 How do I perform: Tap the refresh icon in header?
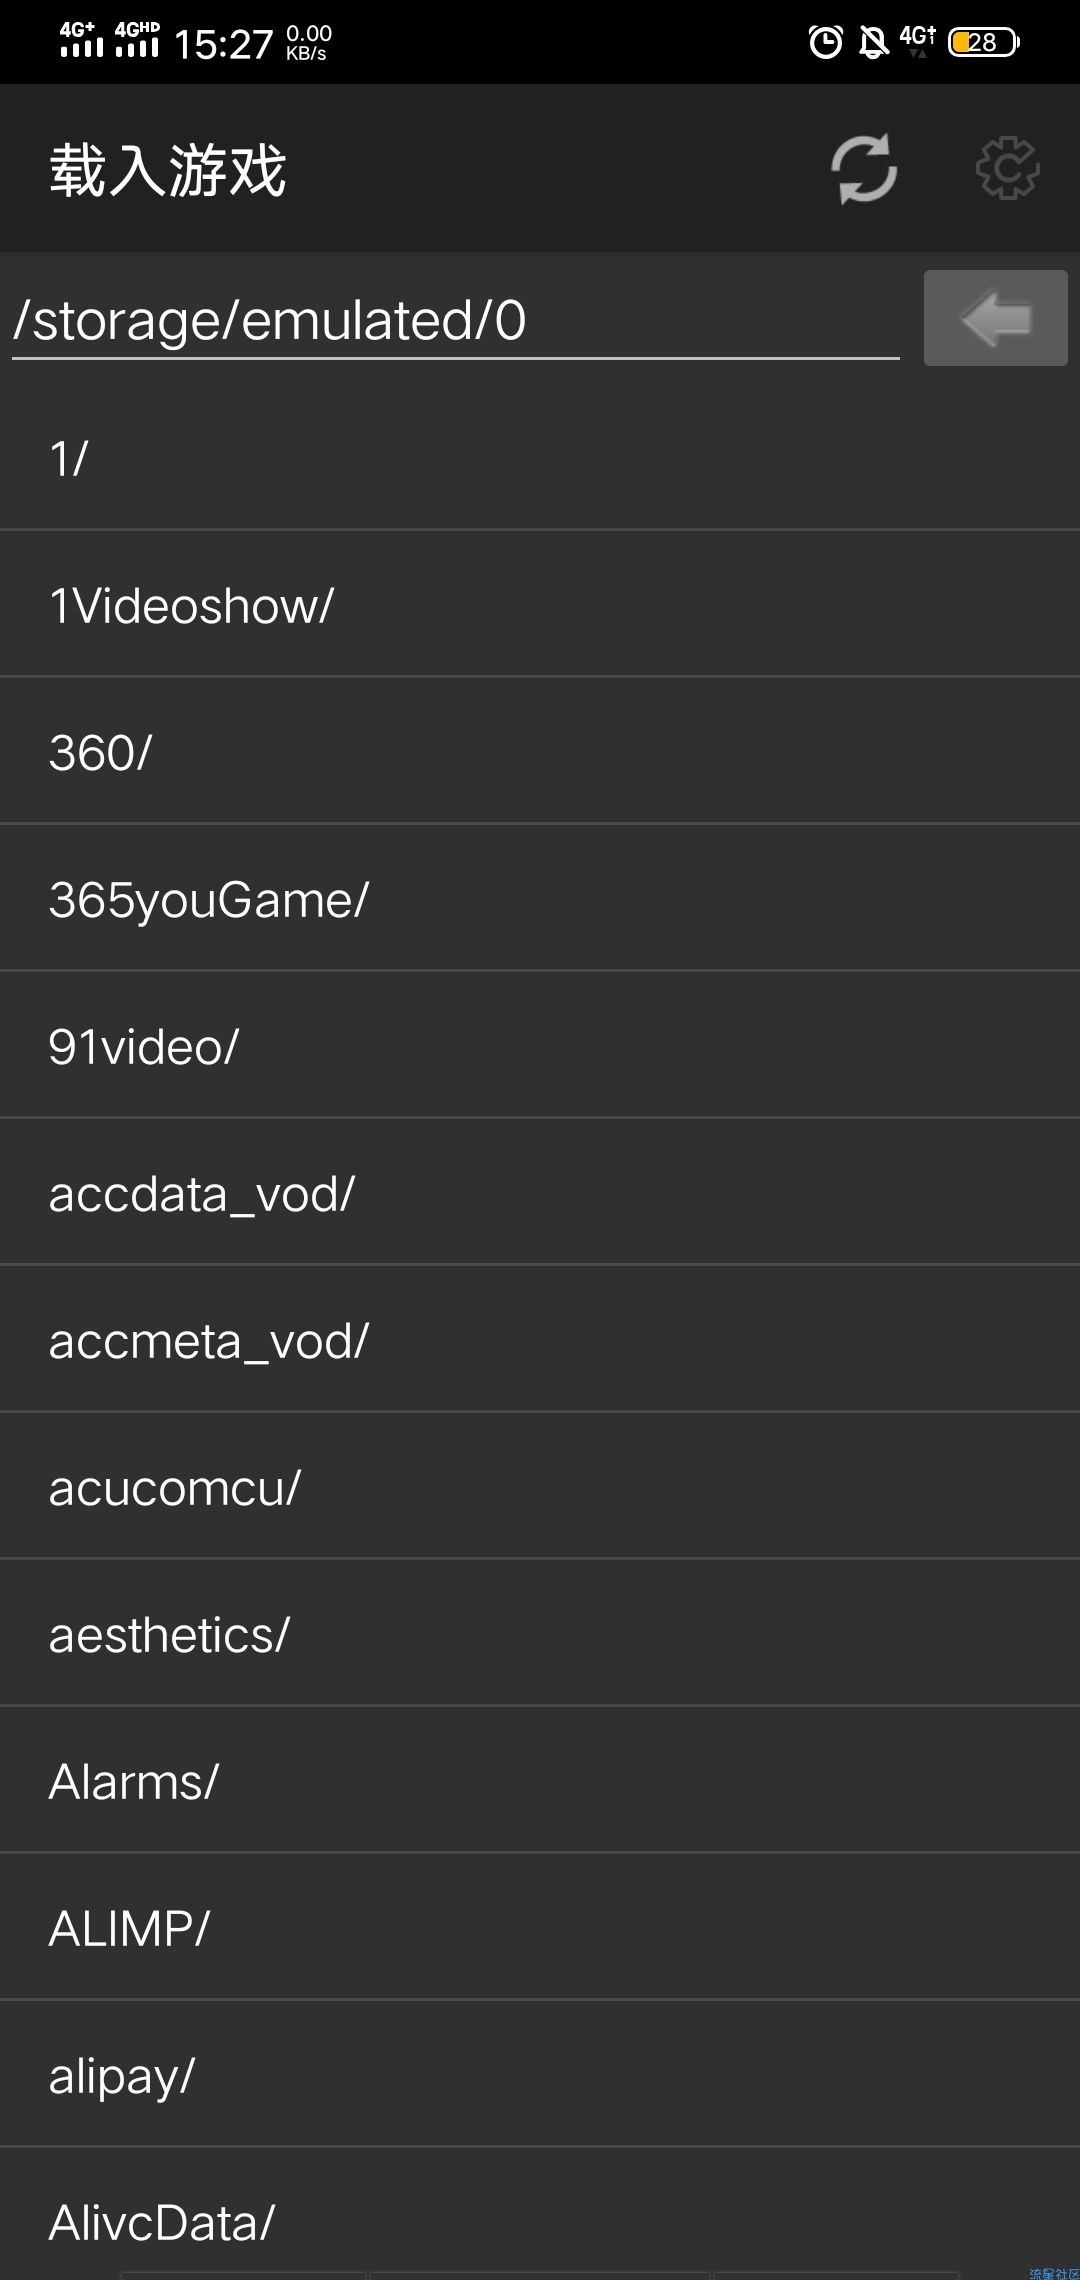[864, 168]
